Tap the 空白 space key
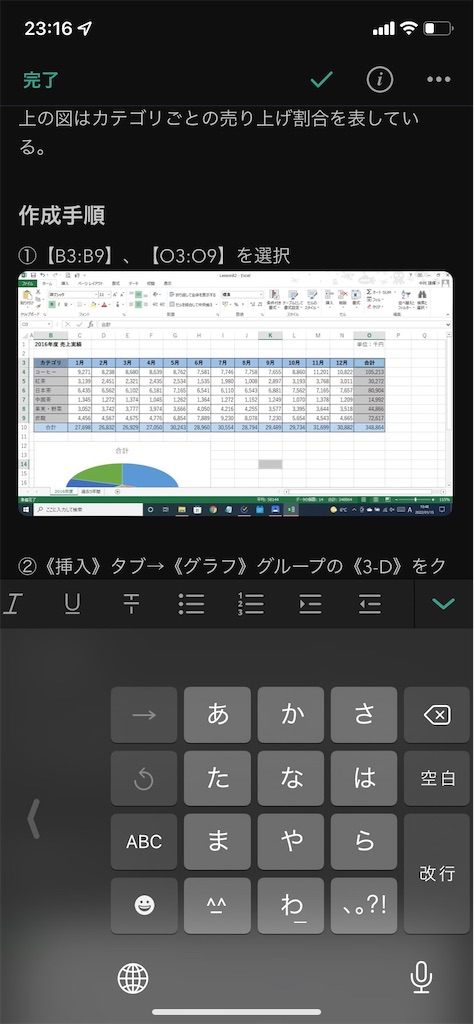Image resolution: width=474 pixels, height=1024 pixels. pyautogui.click(x=437, y=778)
